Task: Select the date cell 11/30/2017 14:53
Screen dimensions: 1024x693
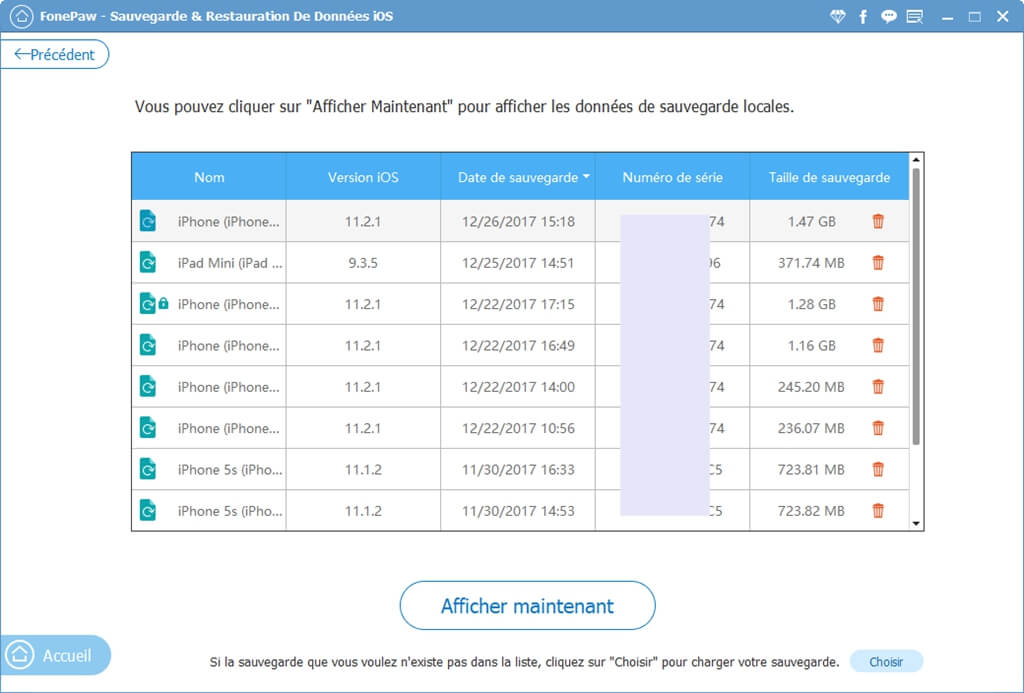Action: [x=518, y=510]
